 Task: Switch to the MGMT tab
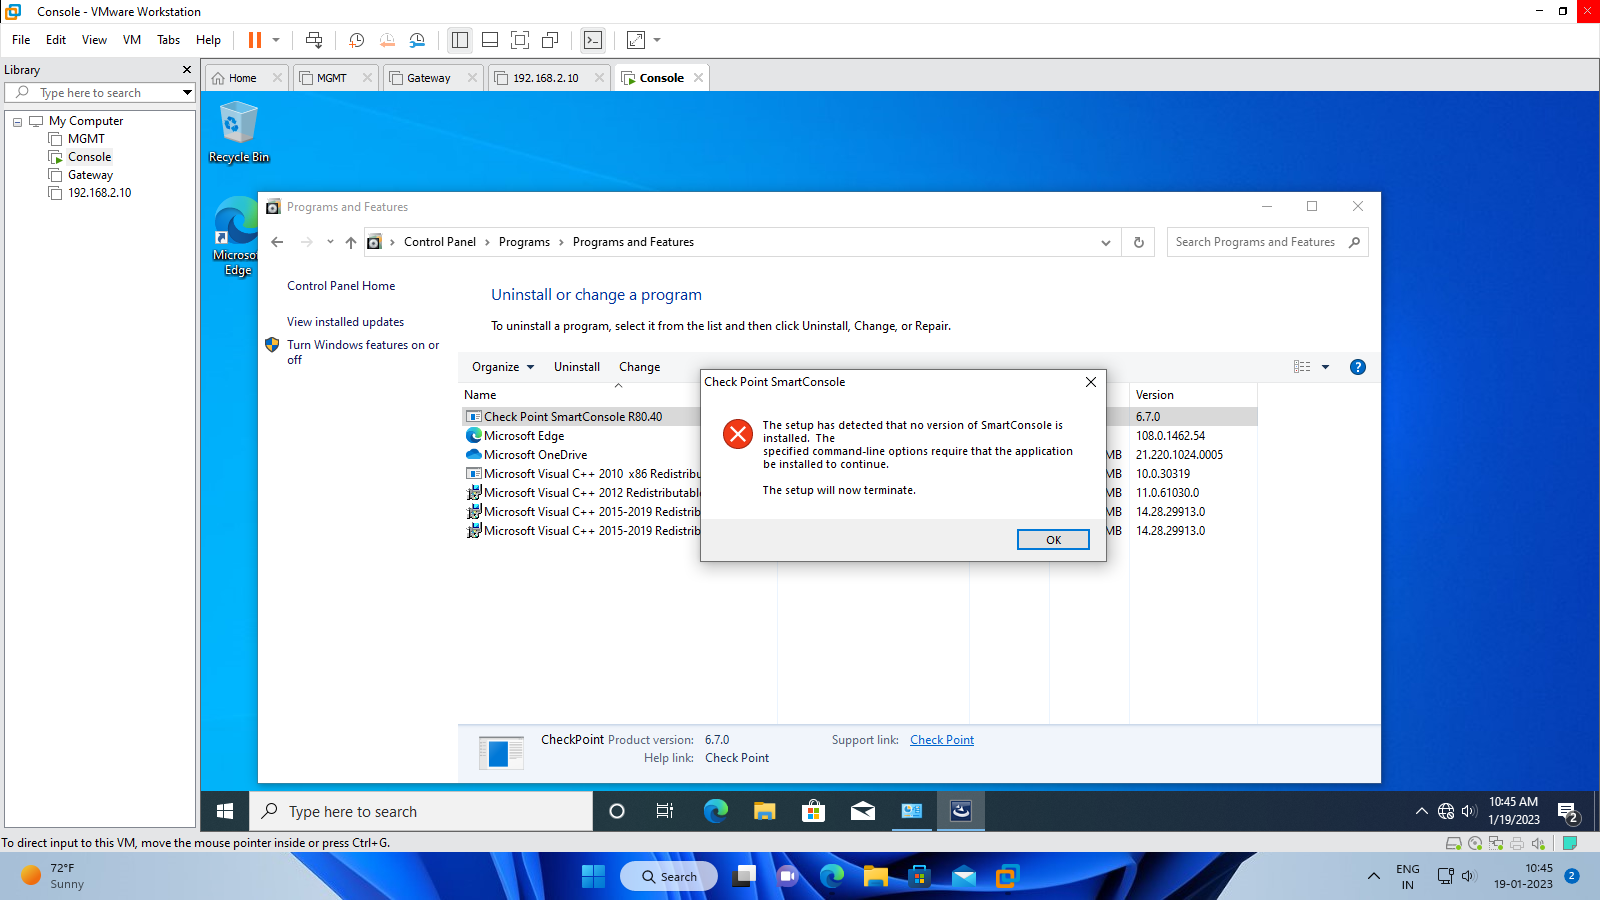331,78
